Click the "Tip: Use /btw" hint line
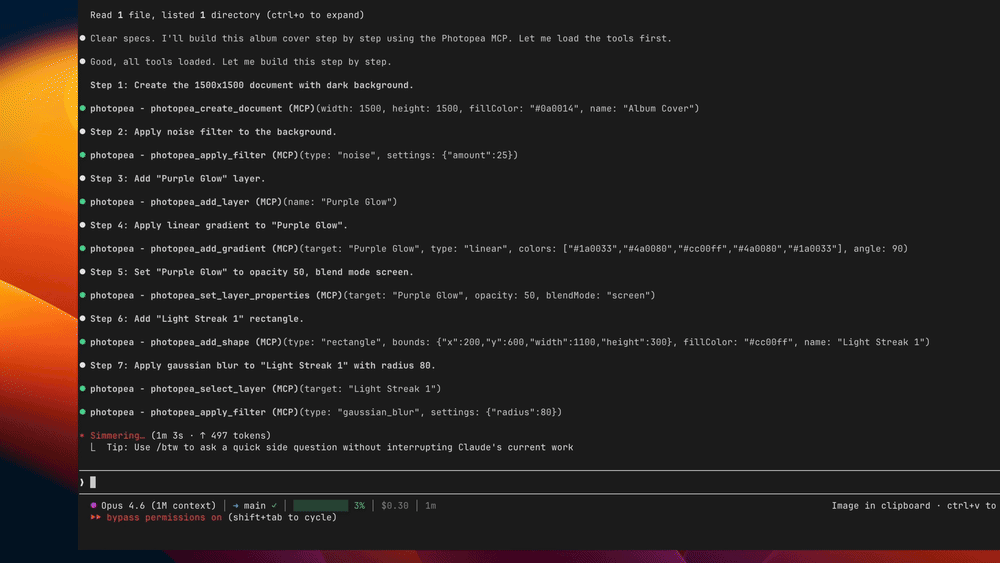Image resolution: width=1000 pixels, height=563 pixels. point(340,447)
